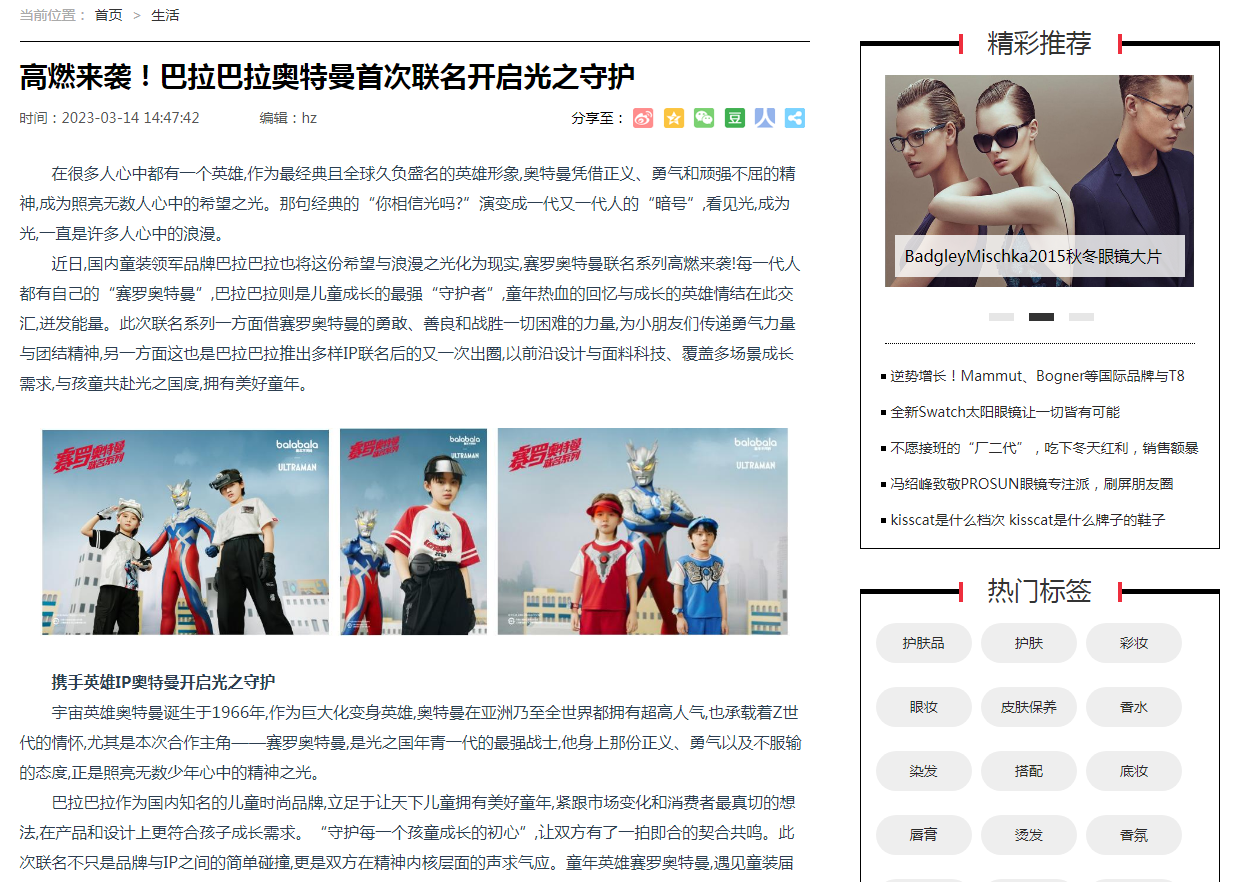Share to Qzone with the star icon

[x=674, y=118]
